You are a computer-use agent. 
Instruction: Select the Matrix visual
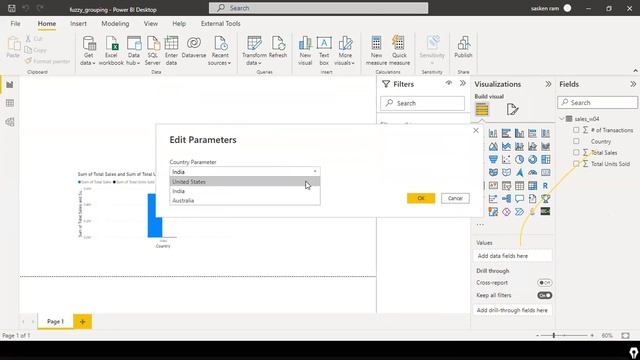click(532, 186)
